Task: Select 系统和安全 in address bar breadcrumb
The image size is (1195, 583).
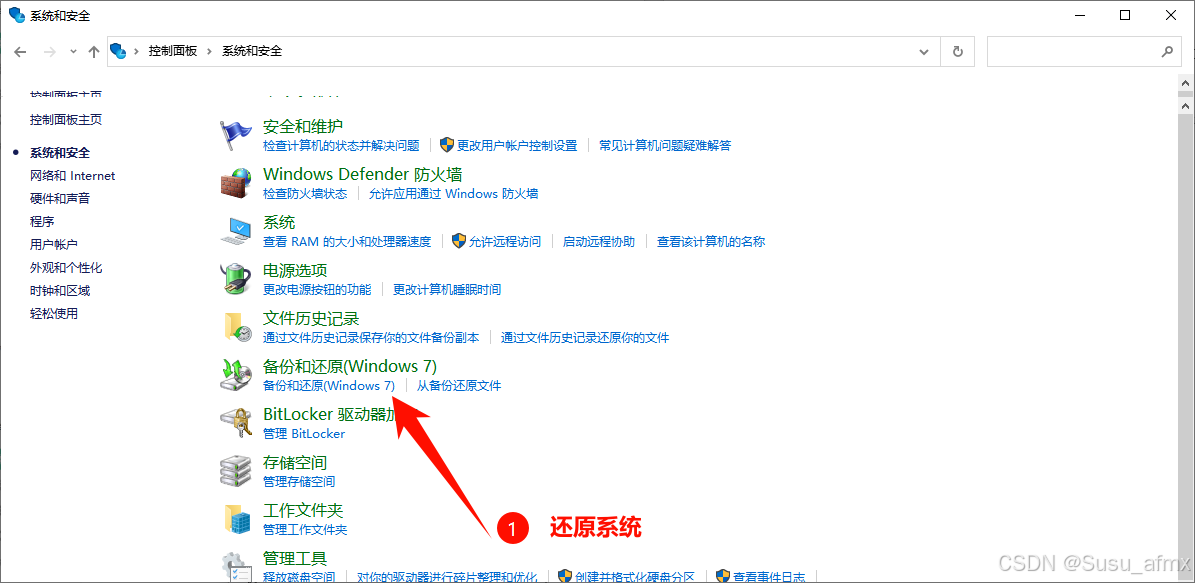Action: pyautogui.click(x=251, y=51)
